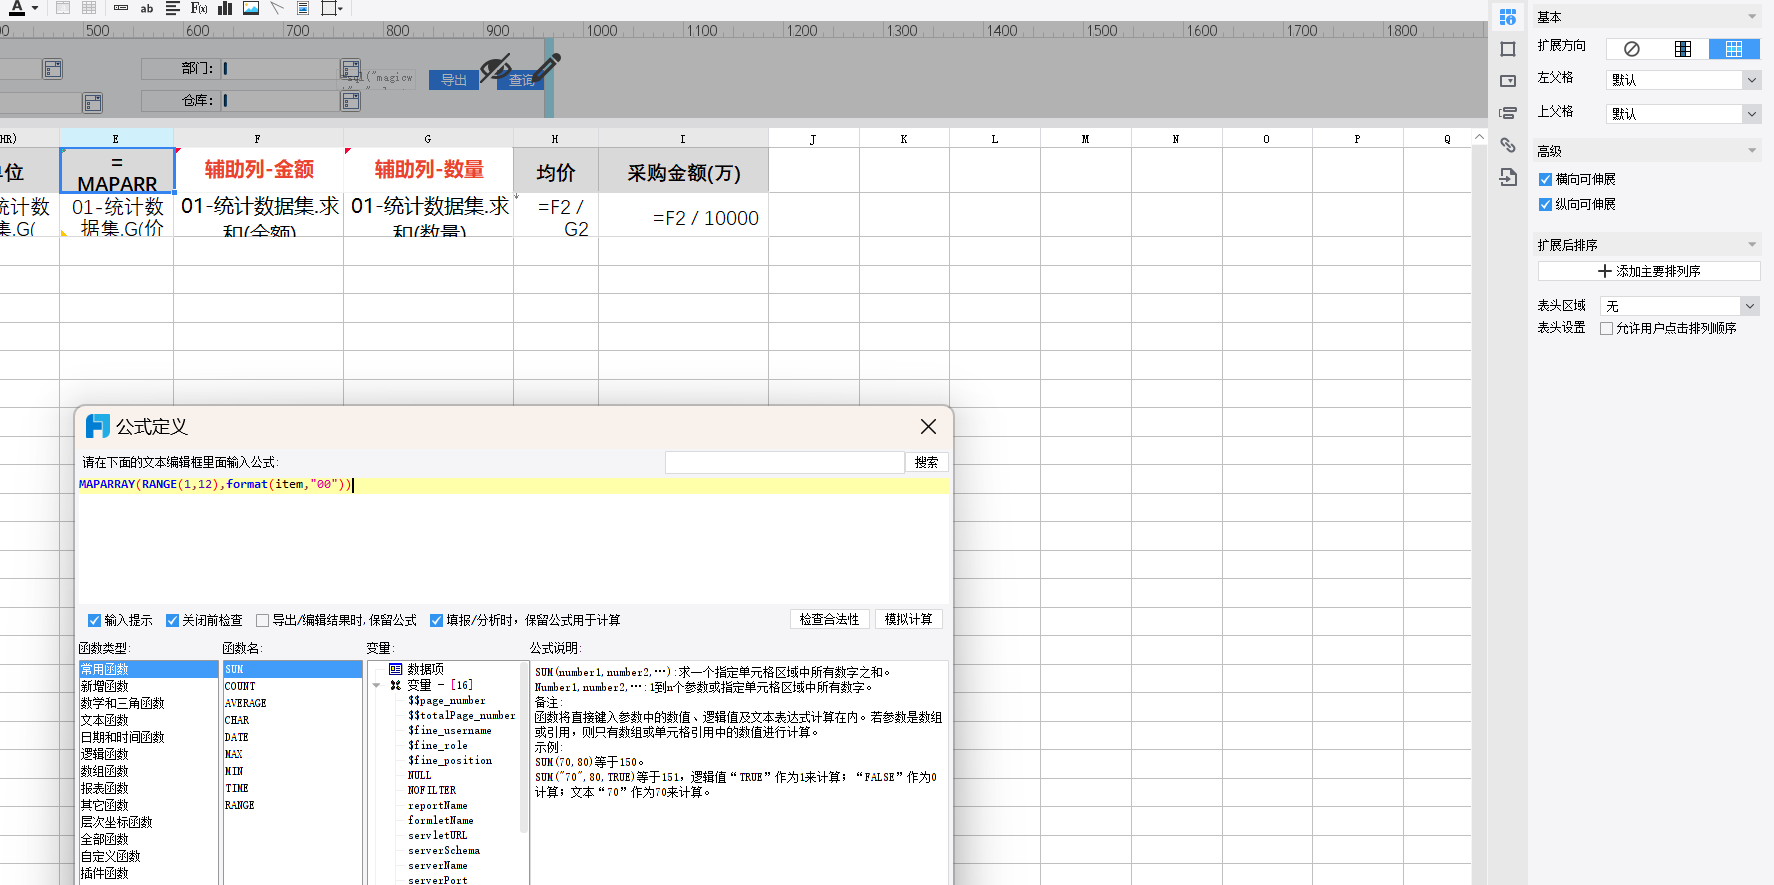This screenshot has width=1774, height=885.
Task: Click the formula search input field
Action: [785, 462]
